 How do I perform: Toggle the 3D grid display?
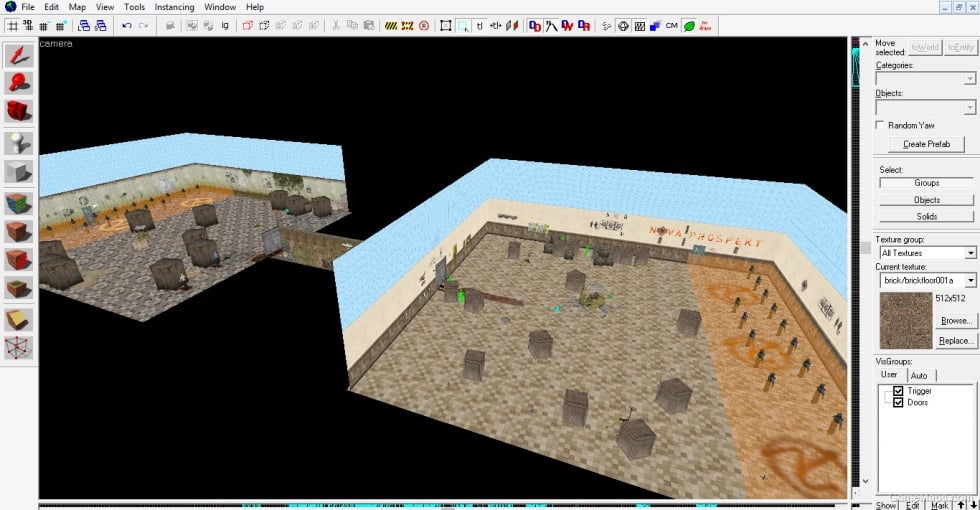pyautogui.click(x=28, y=26)
